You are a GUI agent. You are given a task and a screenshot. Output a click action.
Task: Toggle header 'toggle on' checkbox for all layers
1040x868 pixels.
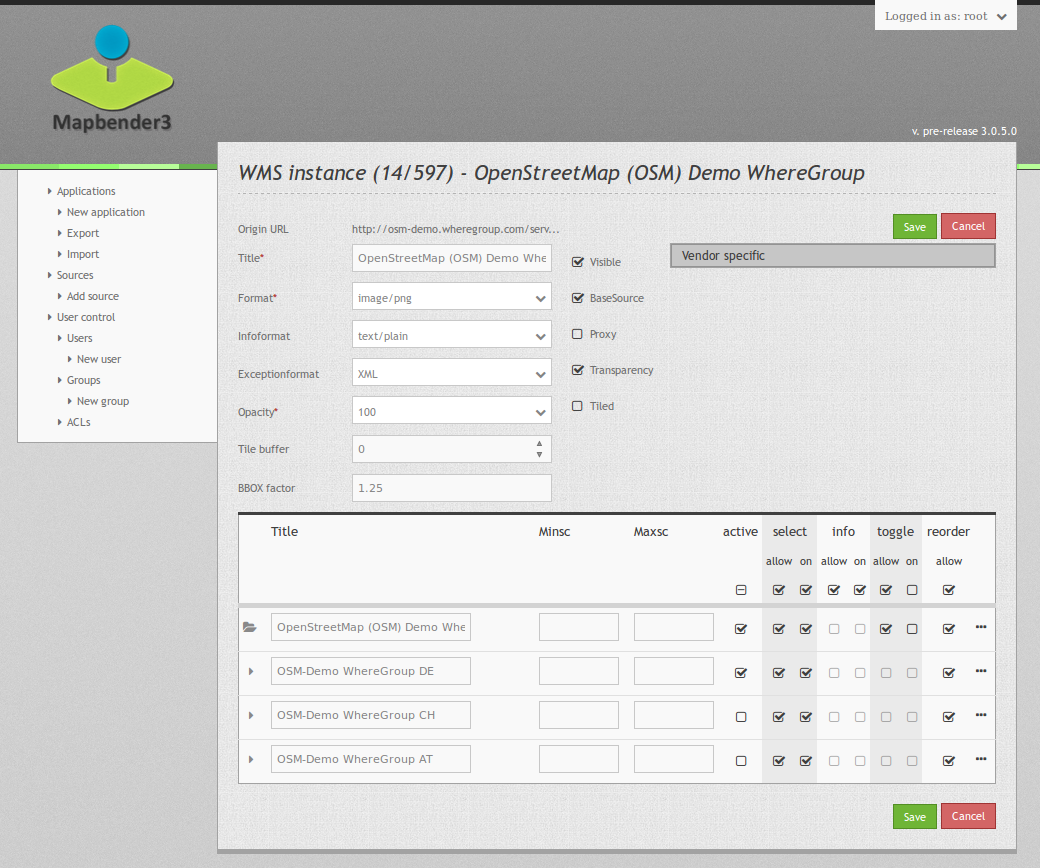pyautogui.click(x=912, y=590)
